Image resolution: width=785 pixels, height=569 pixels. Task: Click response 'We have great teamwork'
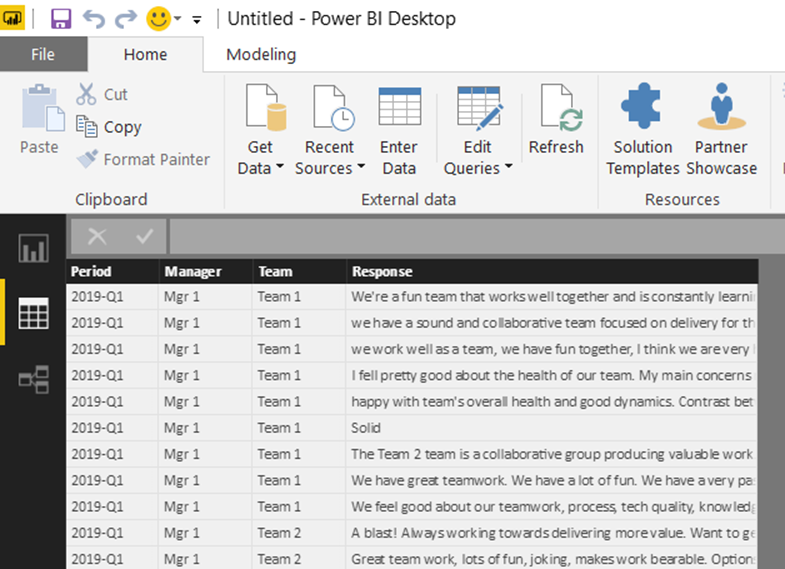coord(551,480)
